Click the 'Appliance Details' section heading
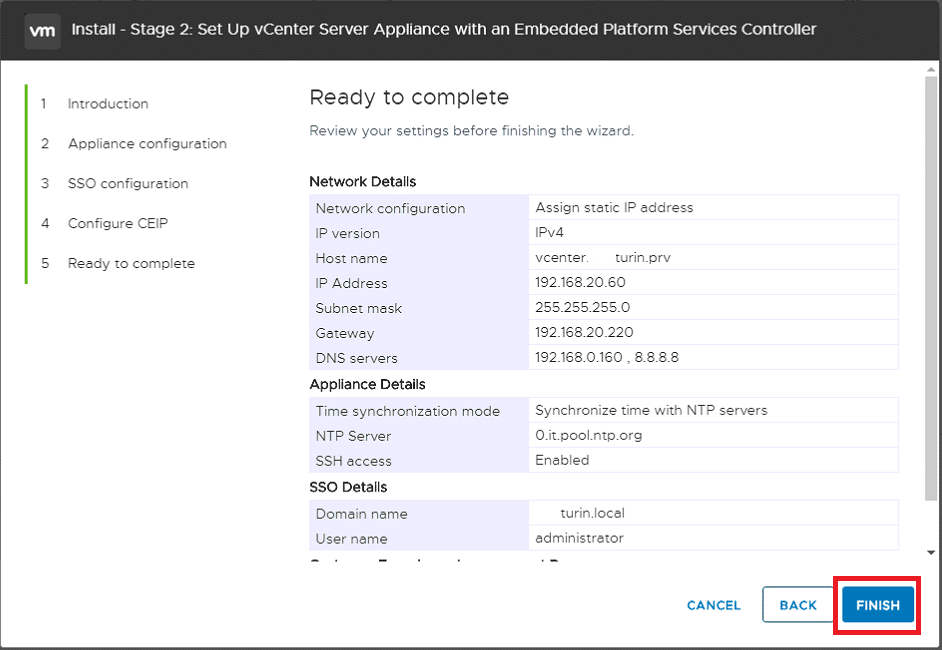The width and height of the screenshot is (942, 650). tap(367, 384)
